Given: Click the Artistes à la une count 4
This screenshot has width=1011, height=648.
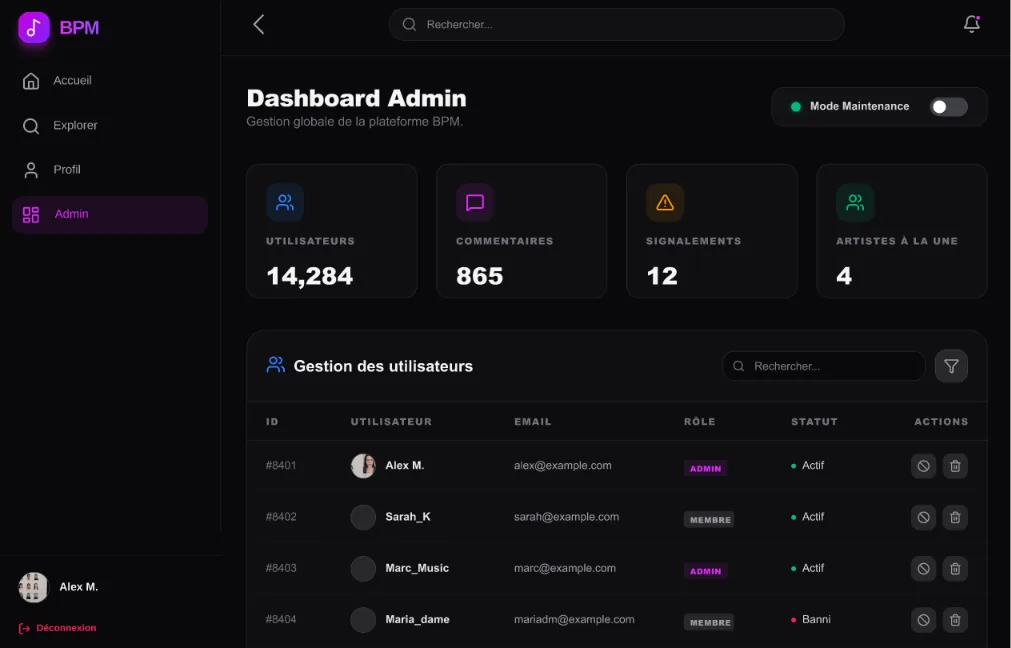Looking at the screenshot, I should pyautogui.click(x=844, y=276).
